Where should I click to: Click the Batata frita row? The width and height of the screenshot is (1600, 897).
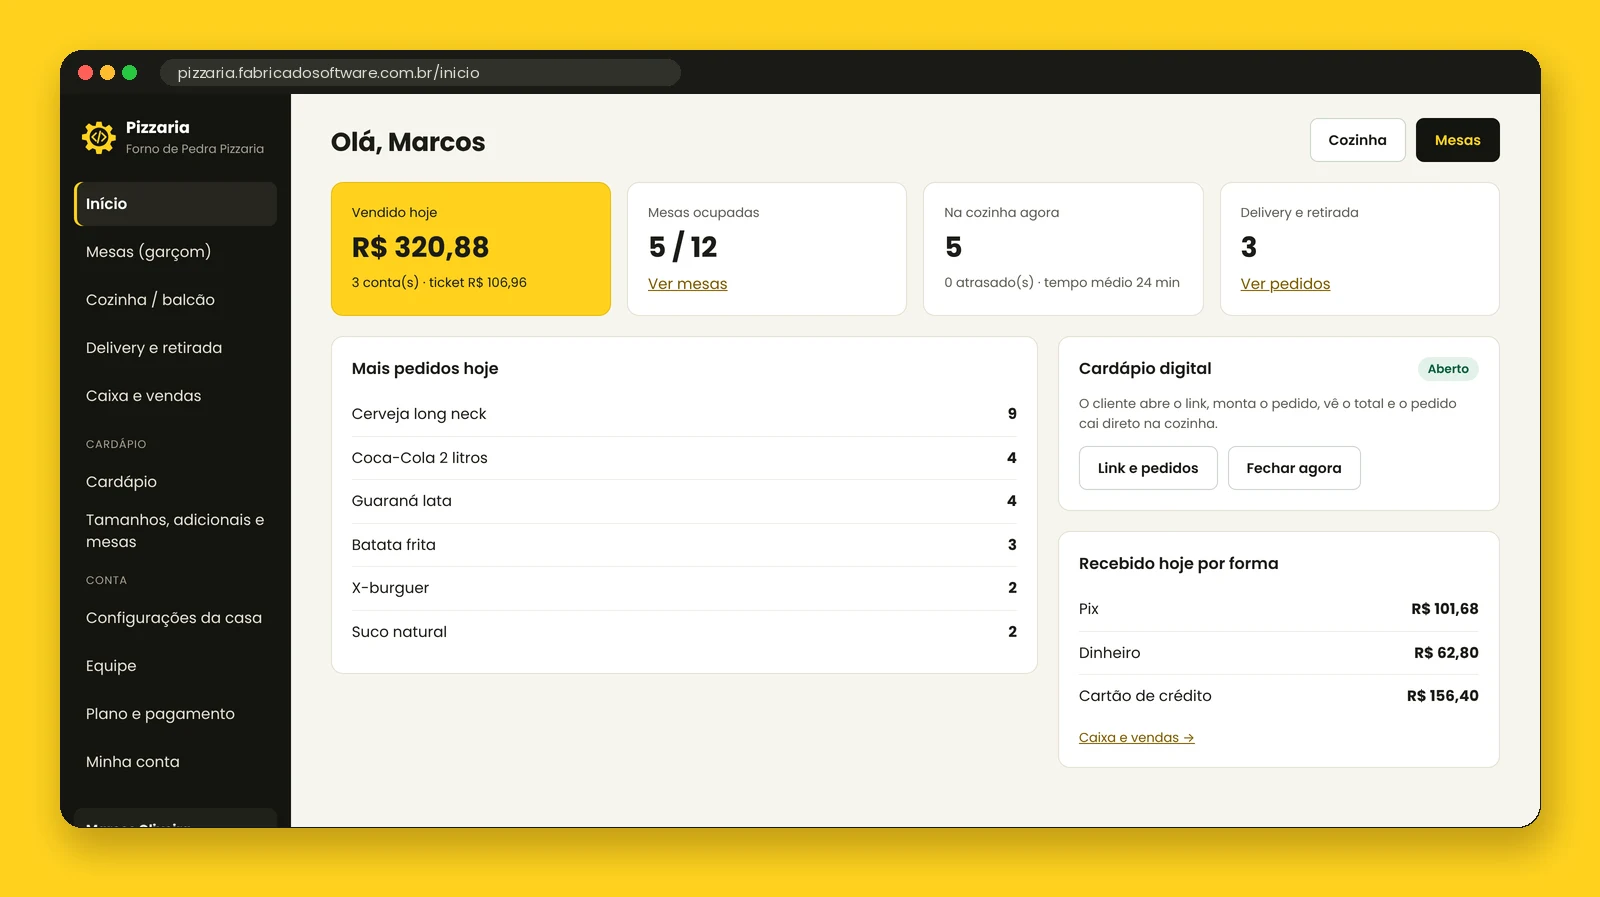684,545
